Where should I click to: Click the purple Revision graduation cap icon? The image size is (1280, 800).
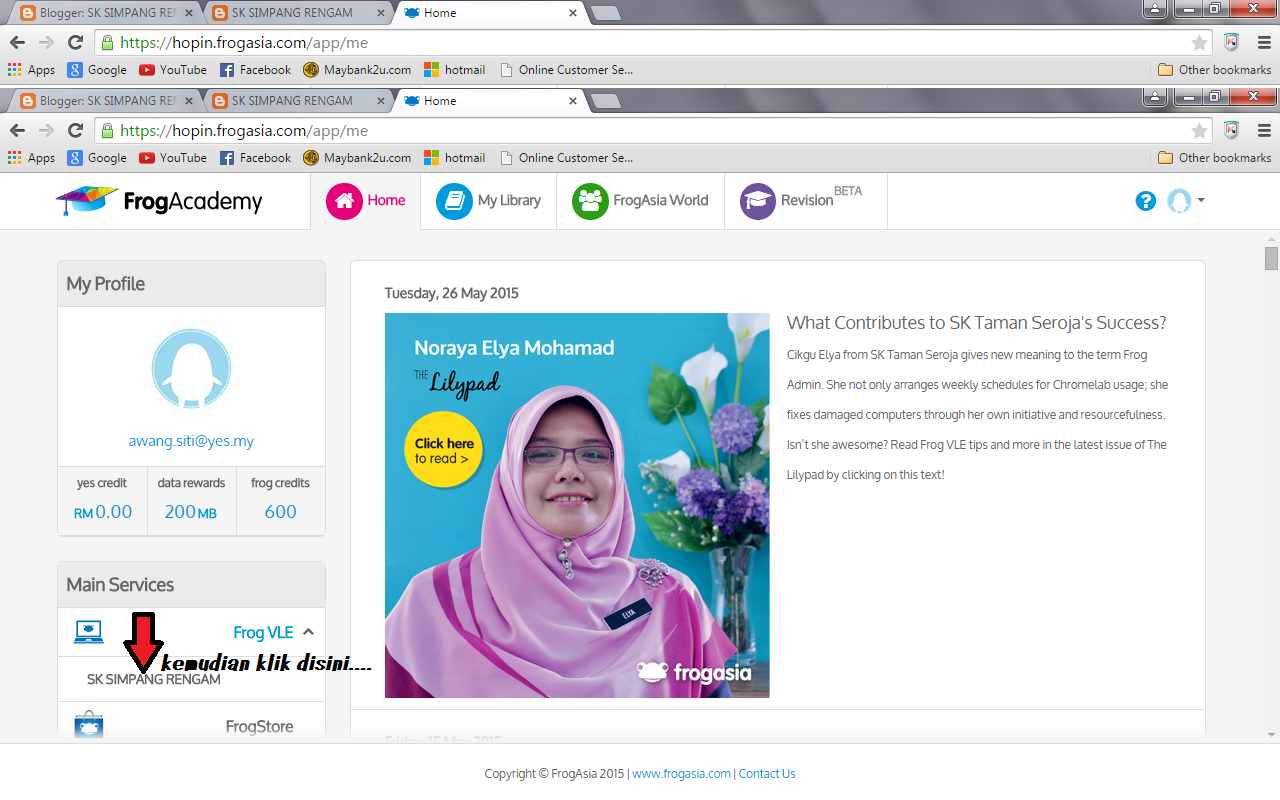point(758,201)
